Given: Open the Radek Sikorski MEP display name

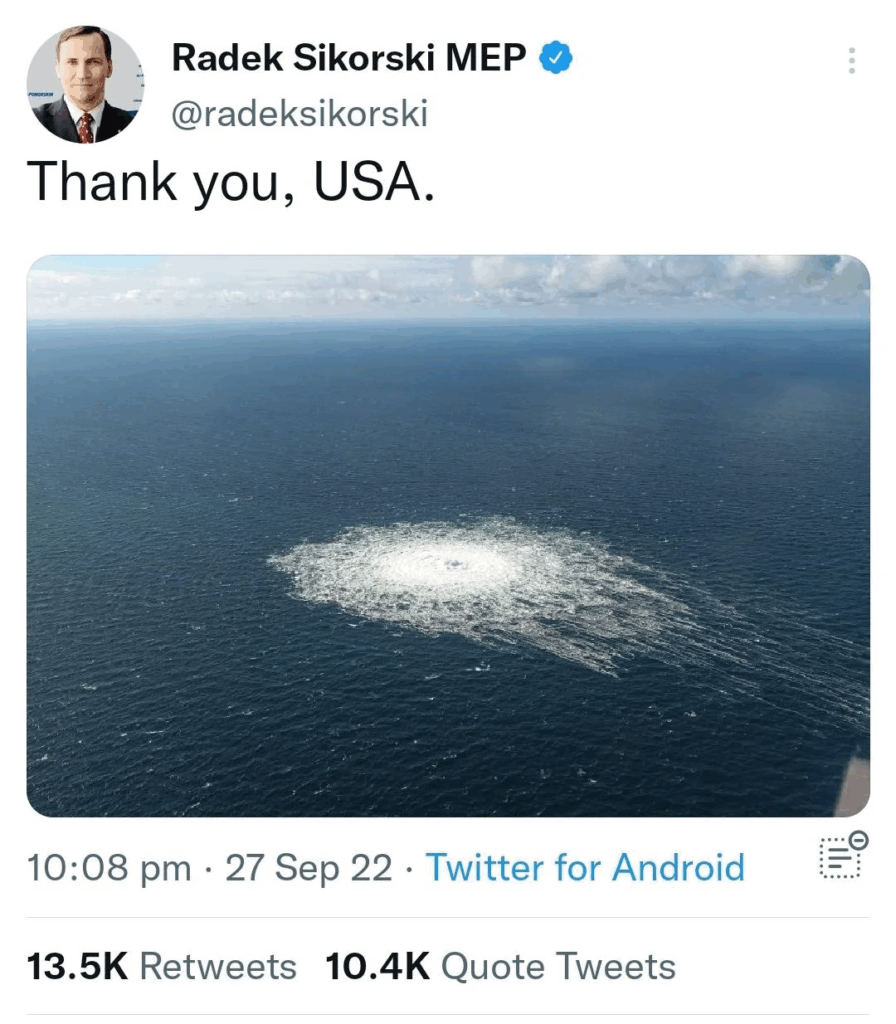Looking at the screenshot, I should pos(348,59).
